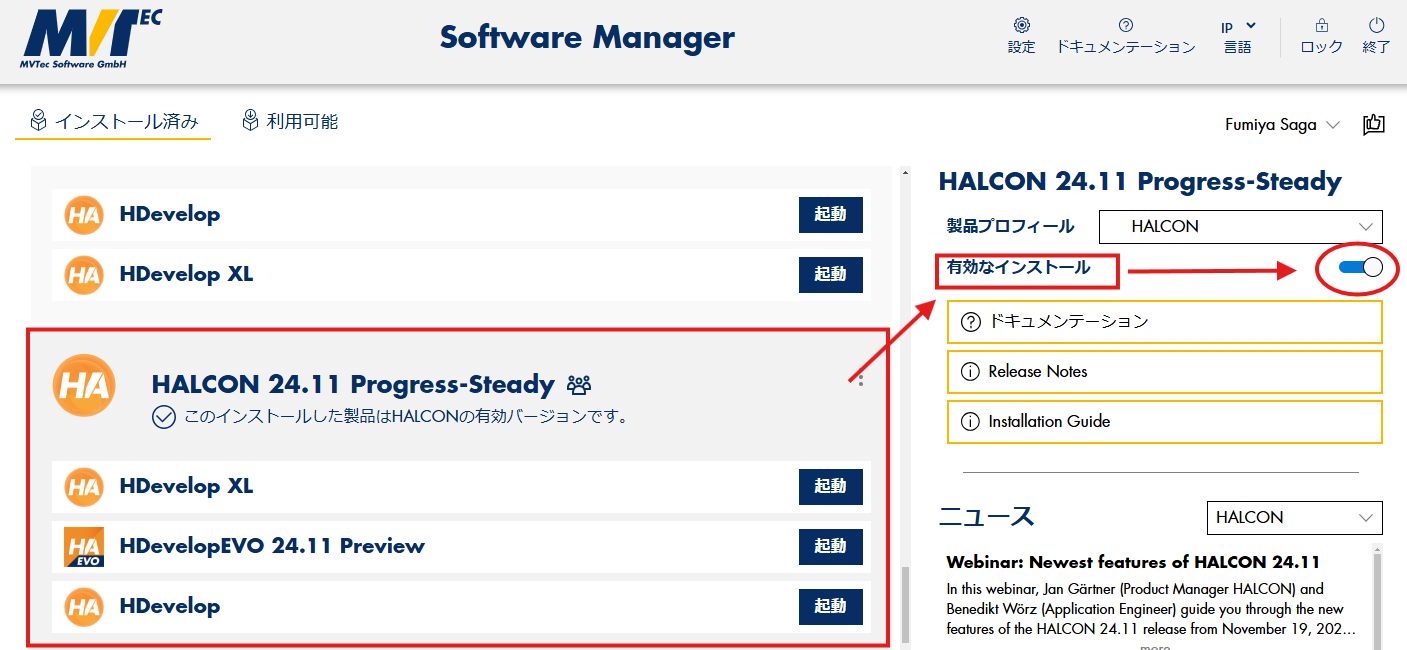The height and width of the screenshot is (650, 1407).
Task: Expand the 製品プロフィール HALCON dropdown
Action: [x=1240, y=227]
